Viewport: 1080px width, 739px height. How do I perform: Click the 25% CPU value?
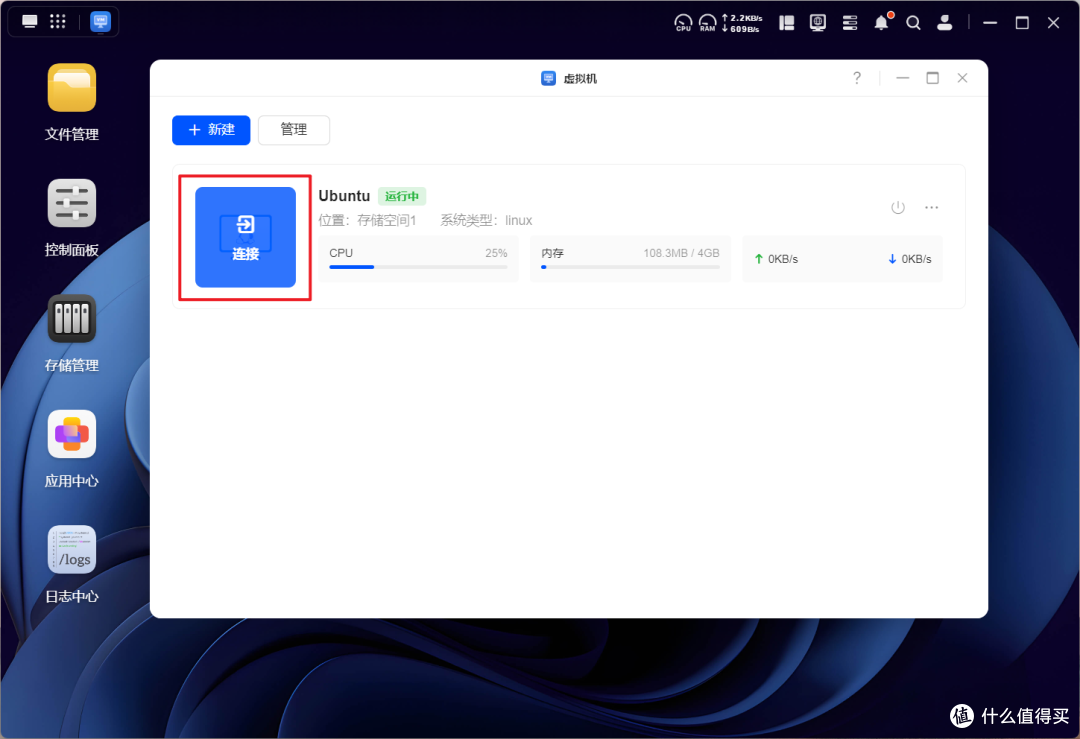(x=496, y=253)
